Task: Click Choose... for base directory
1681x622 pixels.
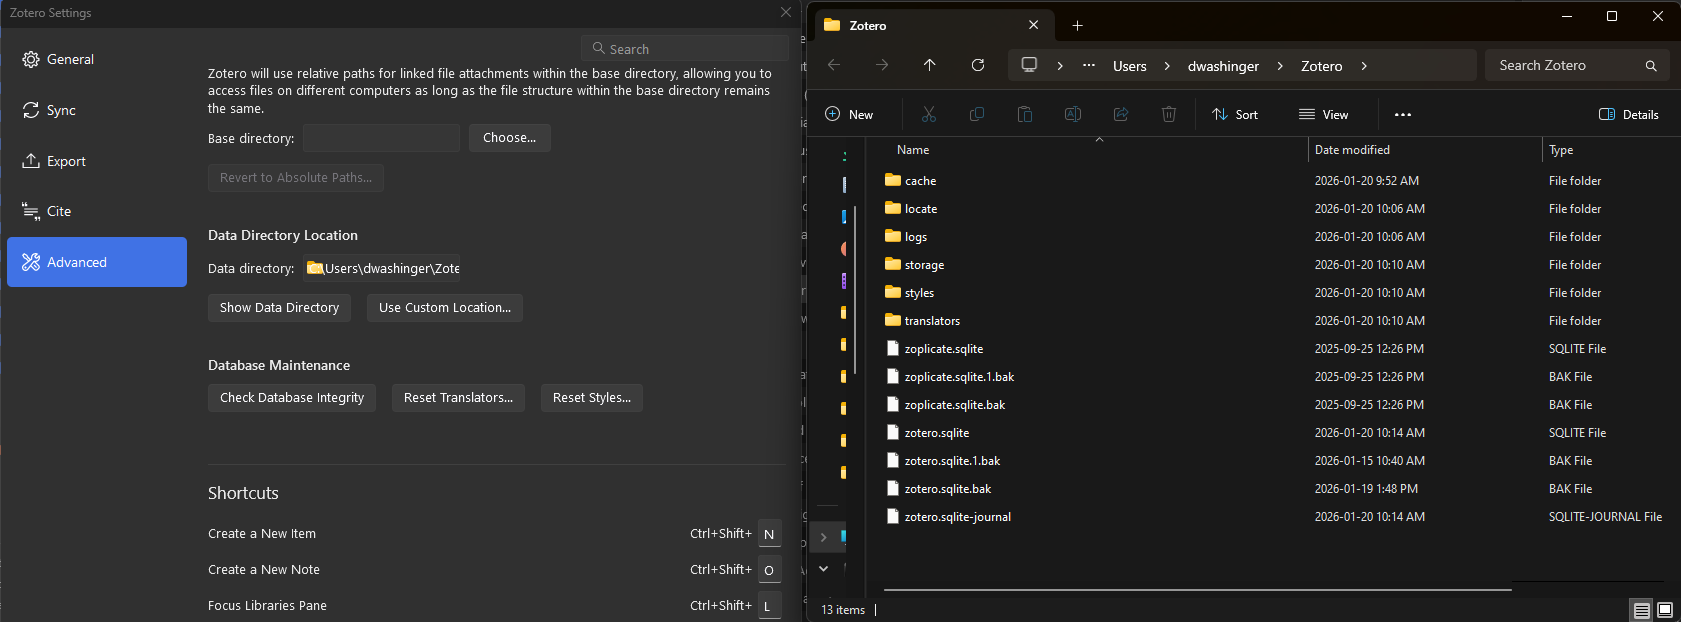Action: [x=510, y=138]
